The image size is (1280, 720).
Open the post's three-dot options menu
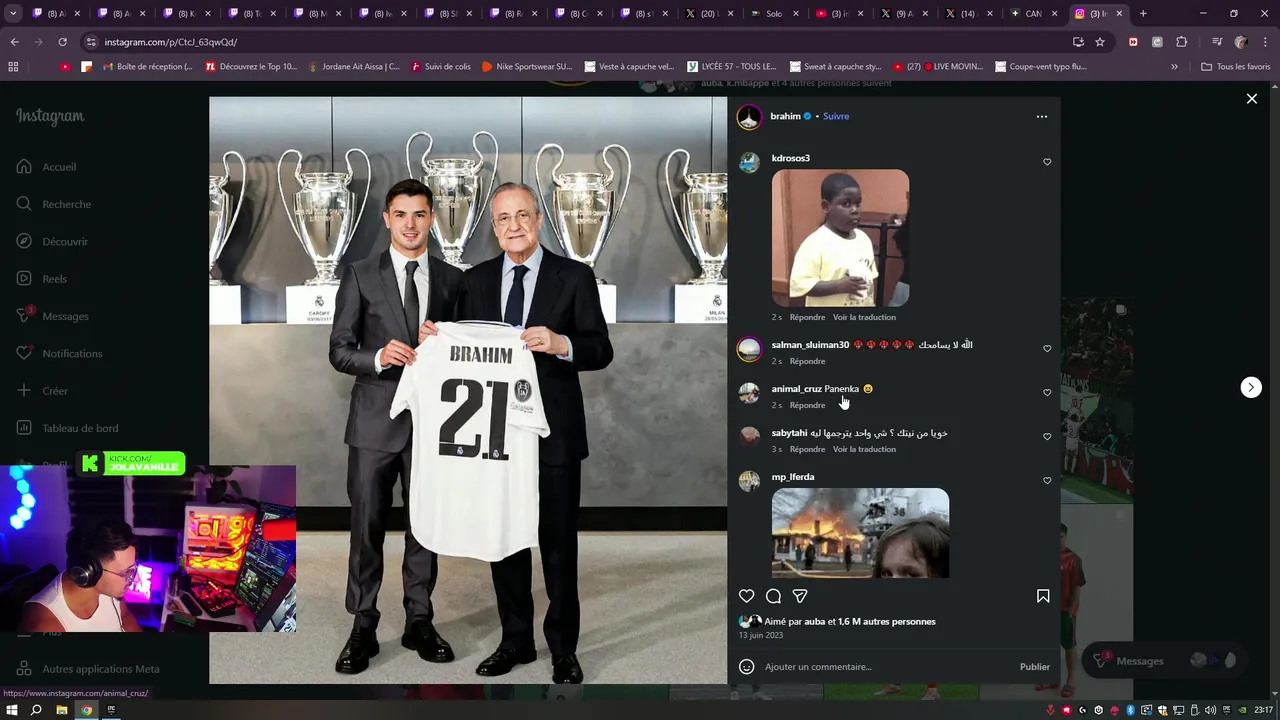click(x=1042, y=116)
